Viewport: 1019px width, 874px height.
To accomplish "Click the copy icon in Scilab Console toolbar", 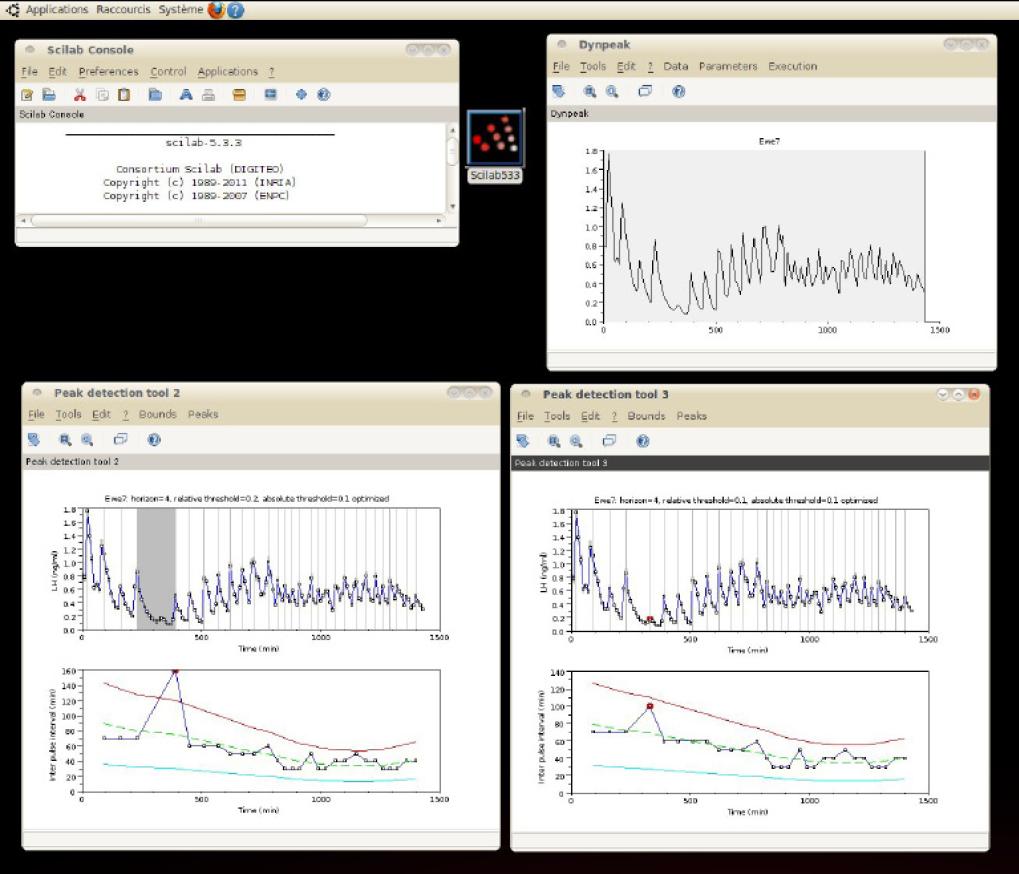I will click(x=102, y=95).
